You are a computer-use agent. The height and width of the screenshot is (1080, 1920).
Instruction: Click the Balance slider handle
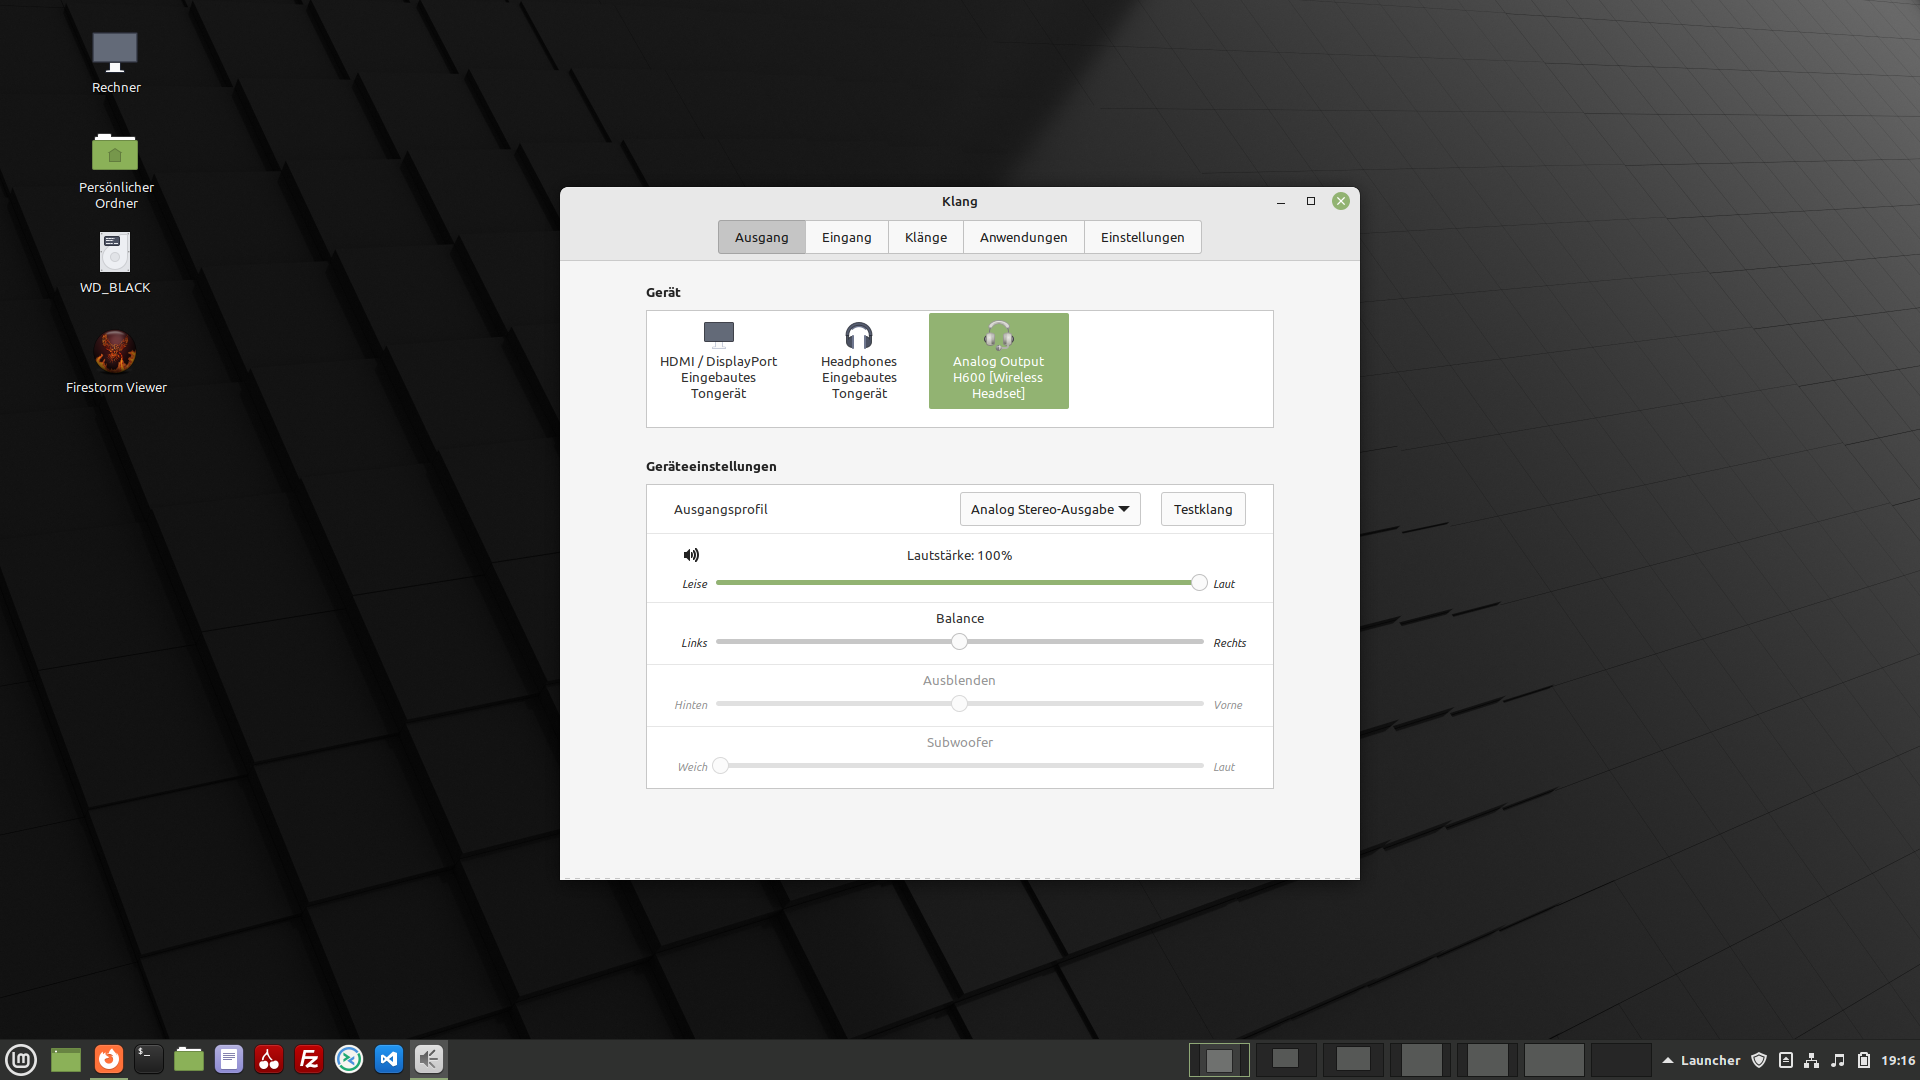coord(959,642)
